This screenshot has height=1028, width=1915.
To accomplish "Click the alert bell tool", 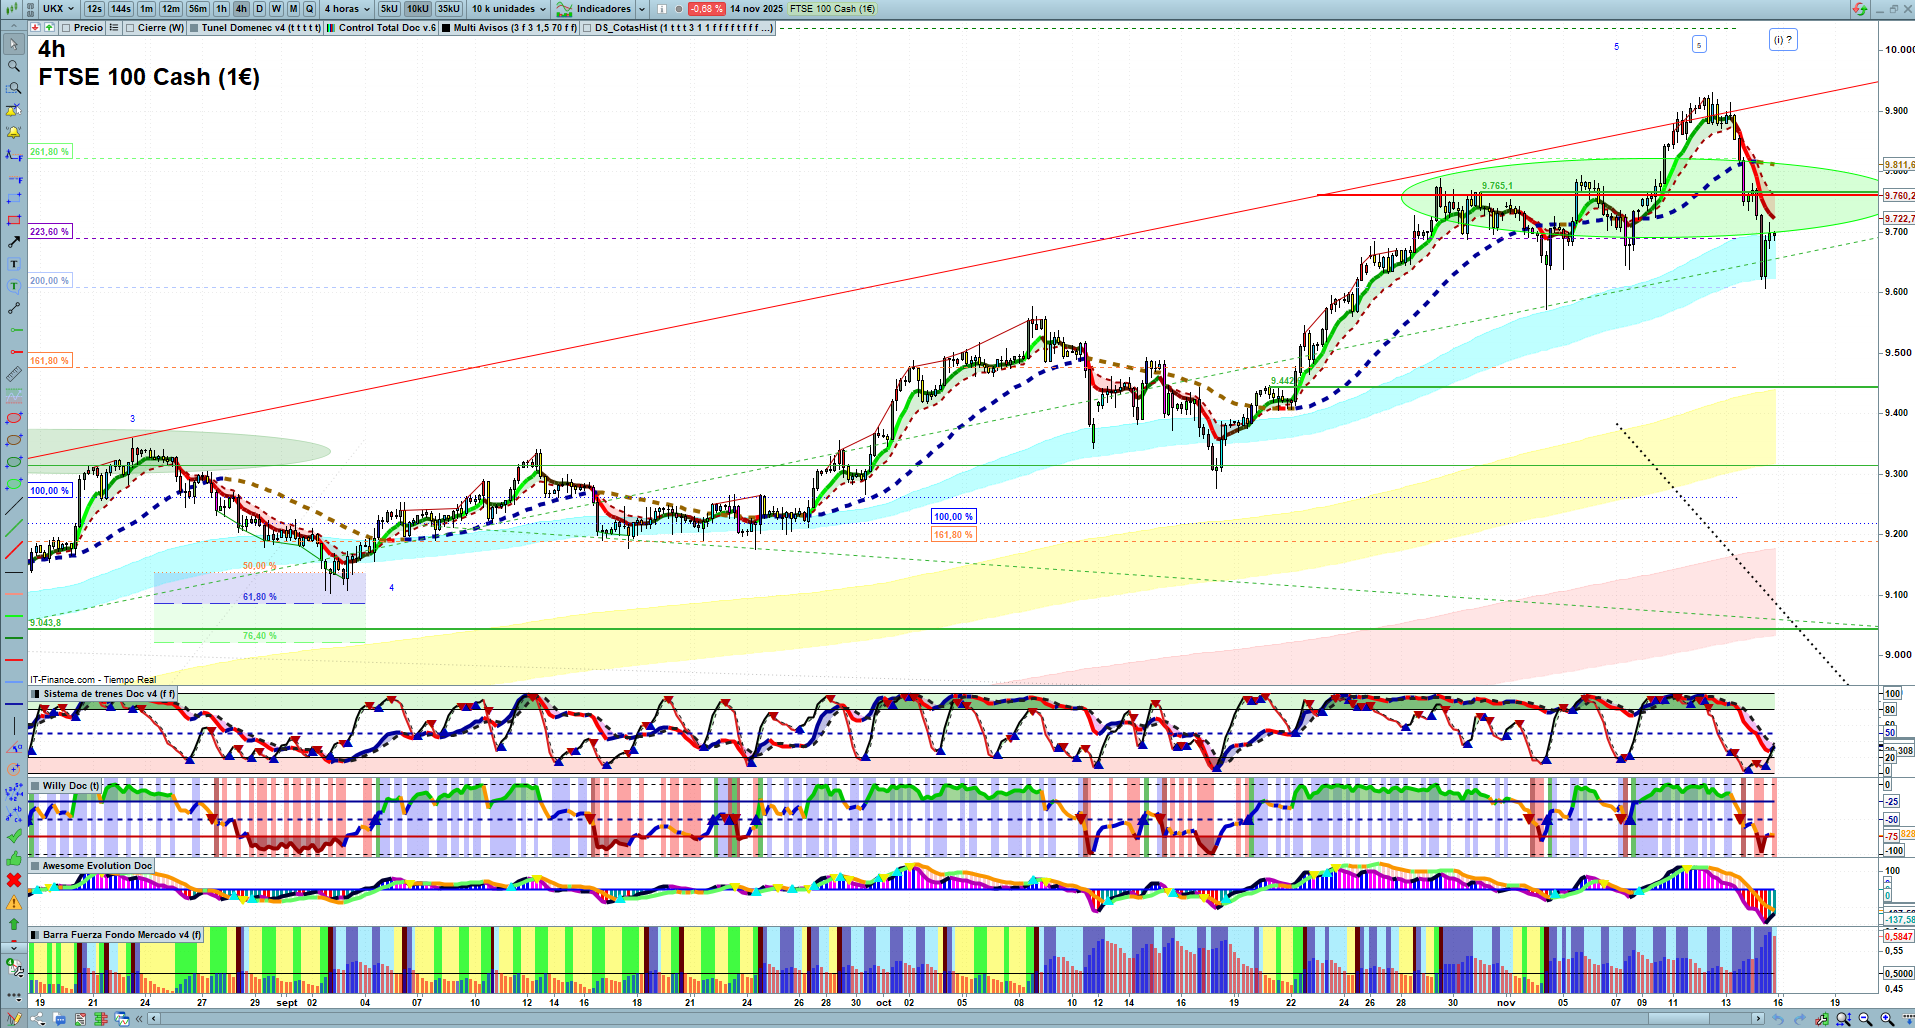I will [x=14, y=132].
